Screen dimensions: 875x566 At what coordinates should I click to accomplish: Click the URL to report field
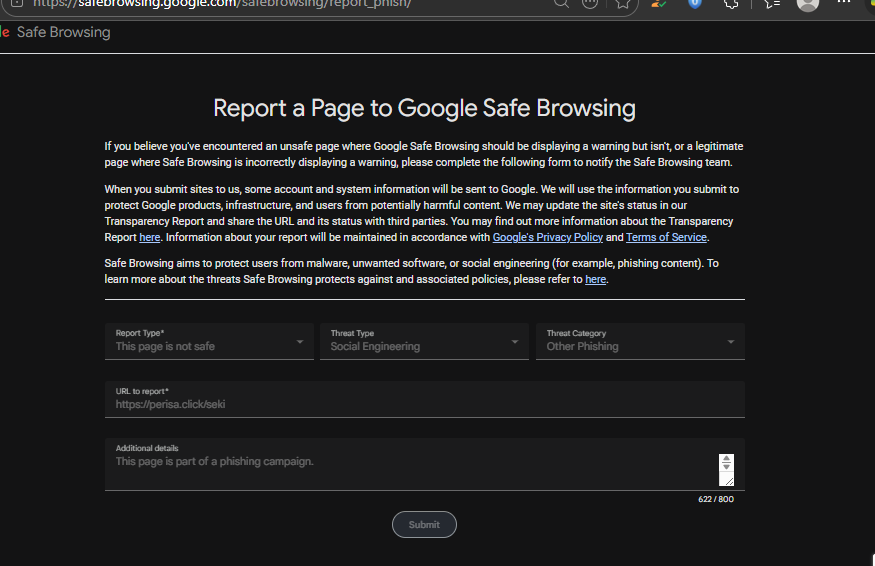click(425, 399)
